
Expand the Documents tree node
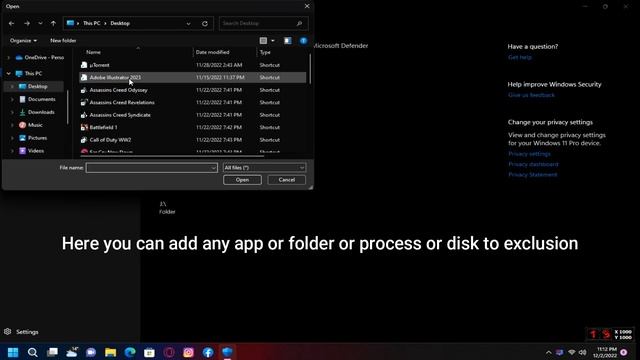(12, 99)
